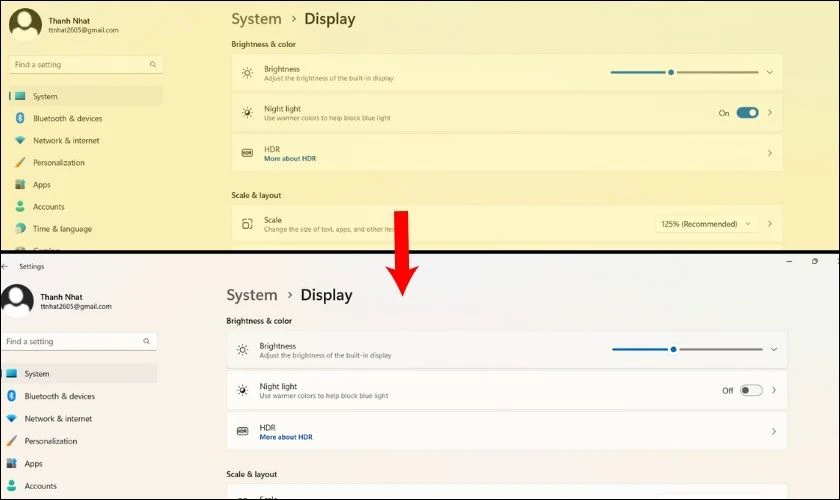Open HDR row chevron in yellow-tinted window
This screenshot has width=840, height=500.
click(x=770, y=153)
